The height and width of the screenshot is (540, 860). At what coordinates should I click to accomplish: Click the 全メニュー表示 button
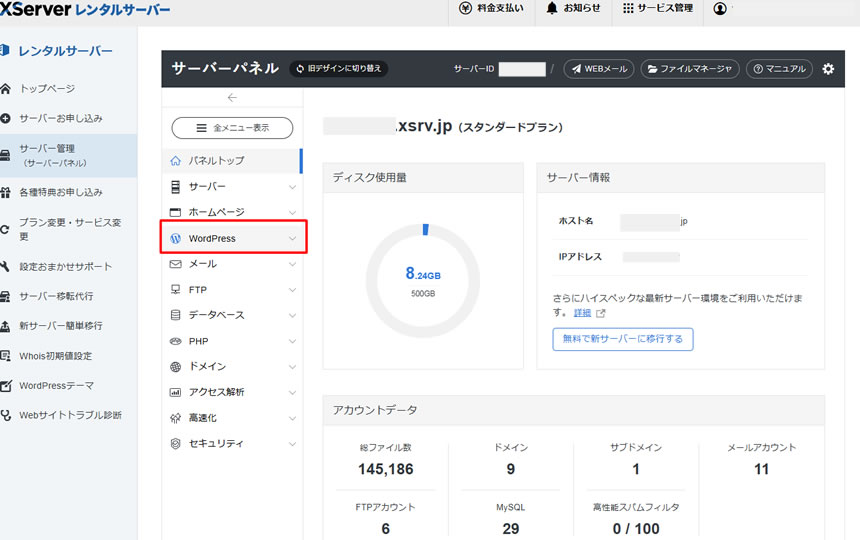pos(232,128)
